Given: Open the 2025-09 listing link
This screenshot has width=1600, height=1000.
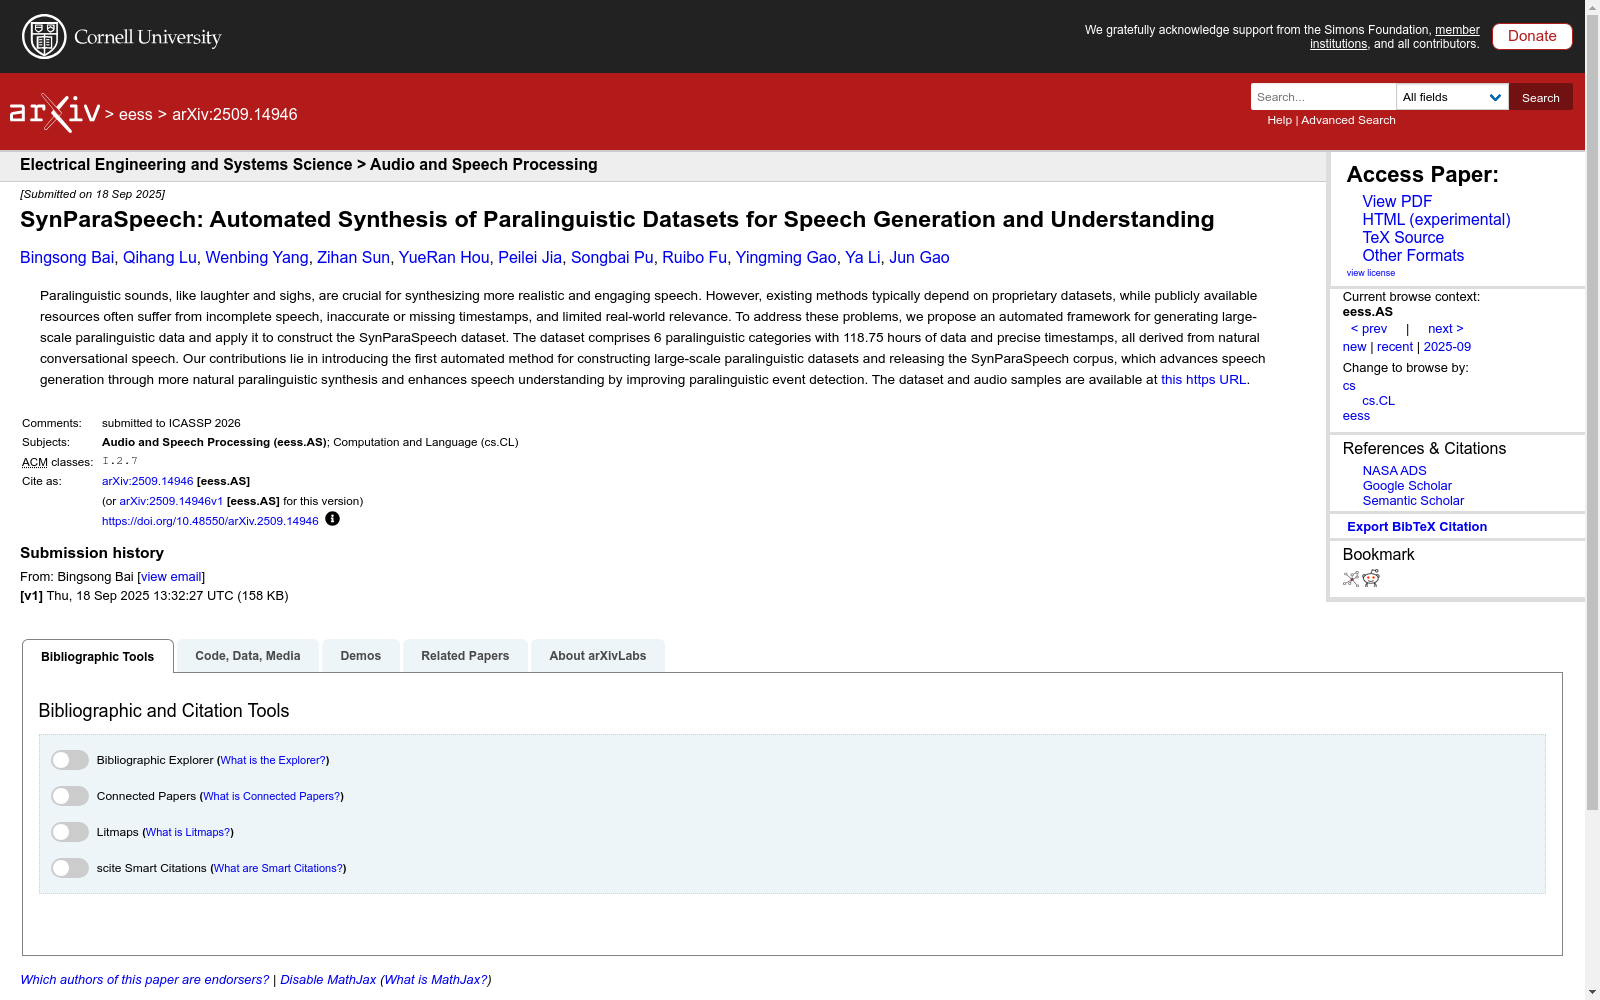Looking at the screenshot, I should pyautogui.click(x=1447, y=347).
